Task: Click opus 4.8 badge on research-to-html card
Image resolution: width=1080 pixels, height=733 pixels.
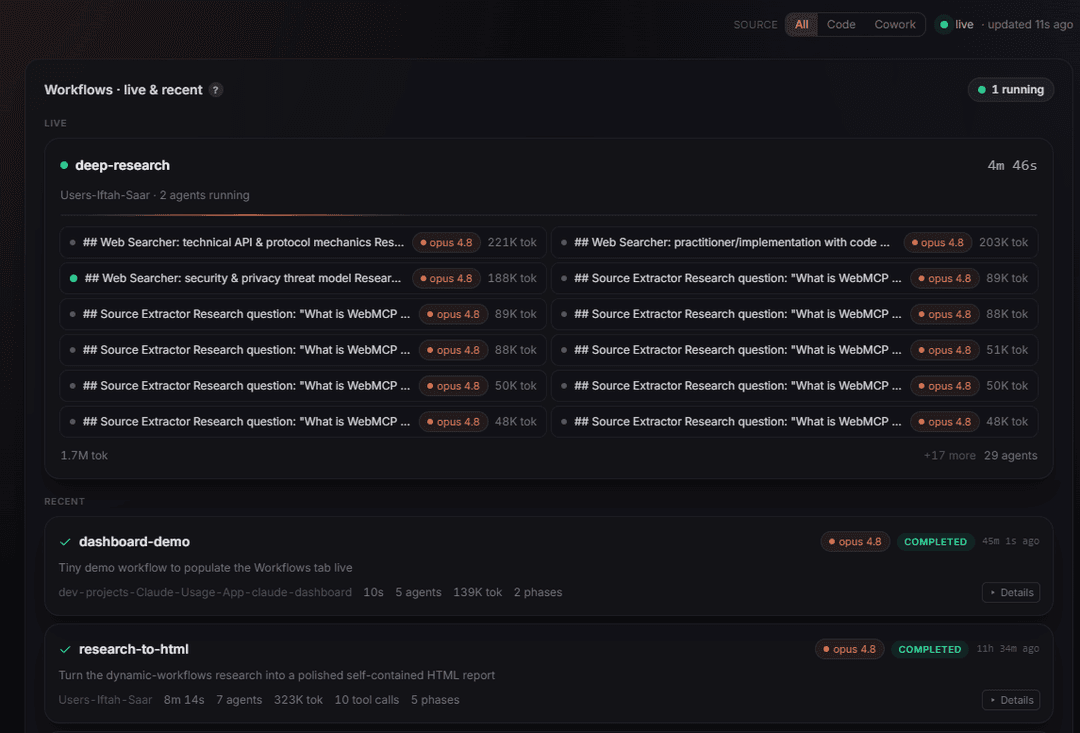Action: point(849,649)
